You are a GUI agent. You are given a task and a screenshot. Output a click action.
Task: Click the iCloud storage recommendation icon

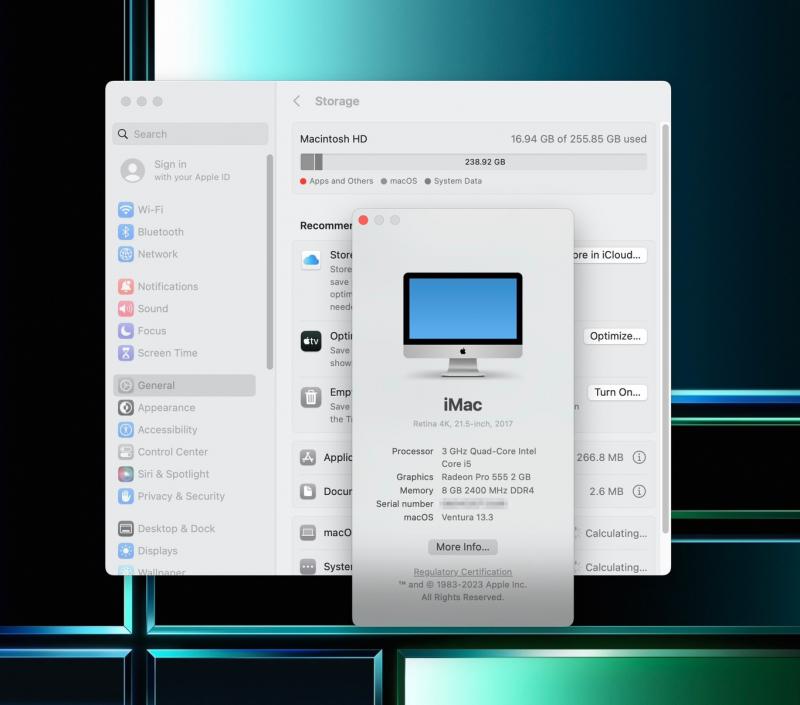coord(311,260)
